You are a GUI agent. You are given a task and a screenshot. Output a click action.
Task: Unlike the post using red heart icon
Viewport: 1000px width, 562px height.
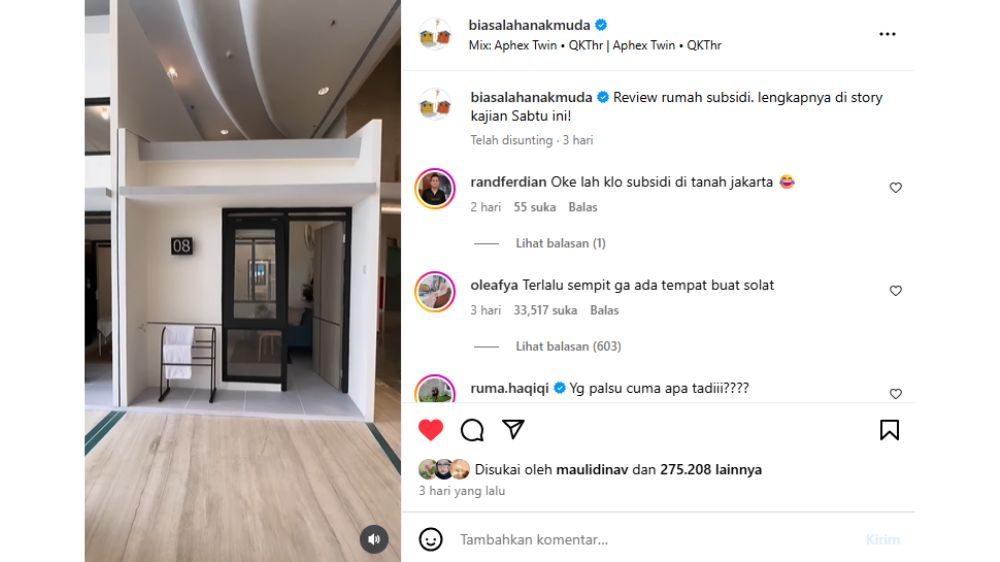pyautogui.click(x=430, y=429)
